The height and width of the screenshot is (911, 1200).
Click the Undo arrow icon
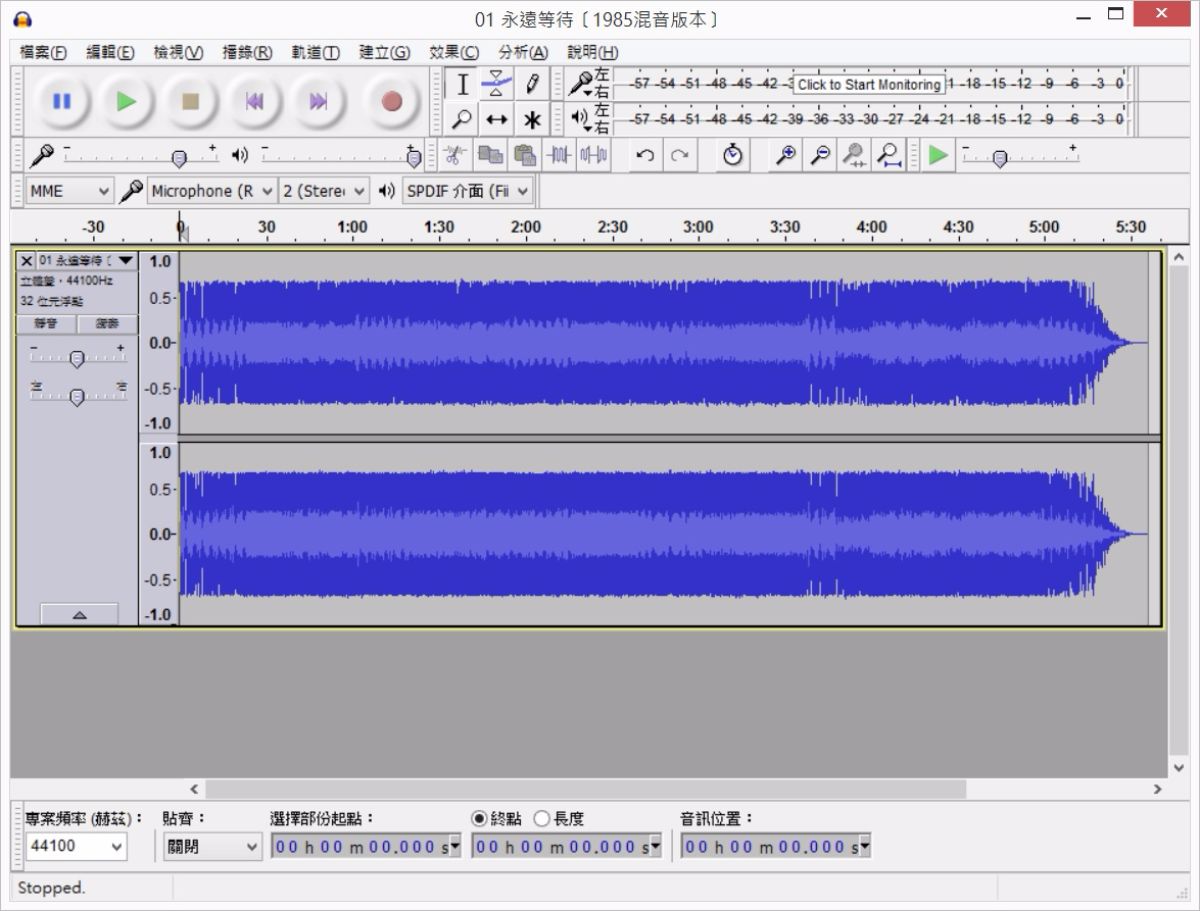coord(646,155)
